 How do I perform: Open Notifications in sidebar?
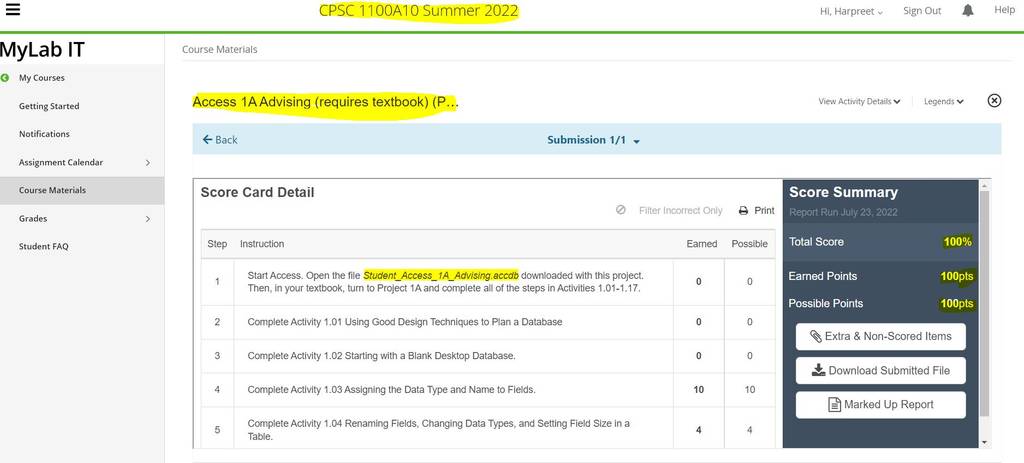point(44,134)
